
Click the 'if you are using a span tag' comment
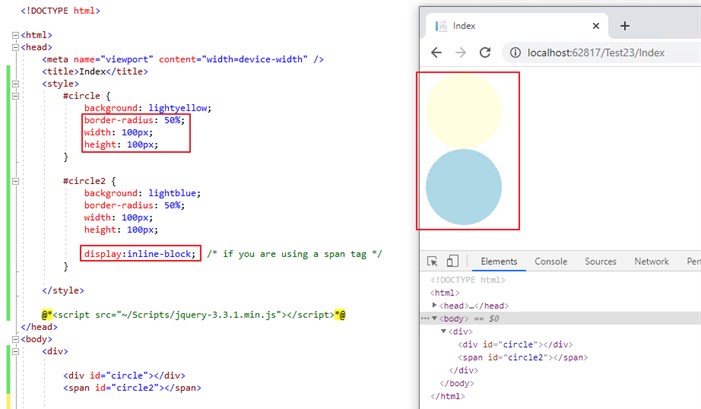pos(295,254)
